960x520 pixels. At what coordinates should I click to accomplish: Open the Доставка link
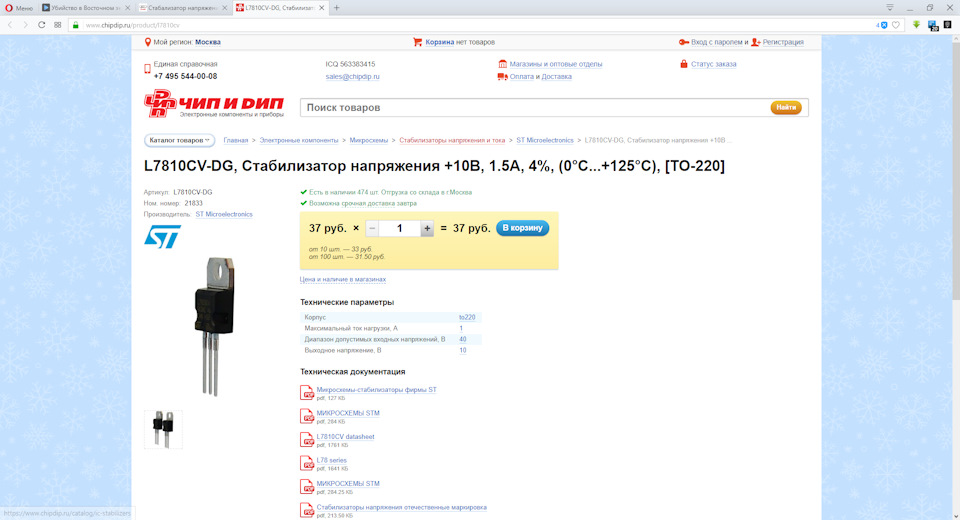(x=557, y=77)
